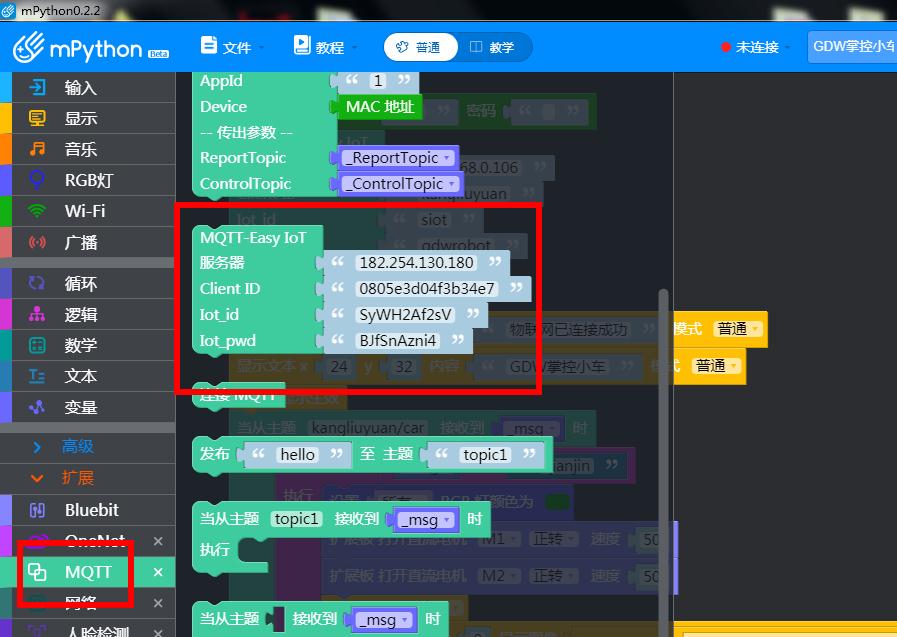Switch to 普通 mode
This screenshot has height=637, width=897.
click(x=420, y=47)
